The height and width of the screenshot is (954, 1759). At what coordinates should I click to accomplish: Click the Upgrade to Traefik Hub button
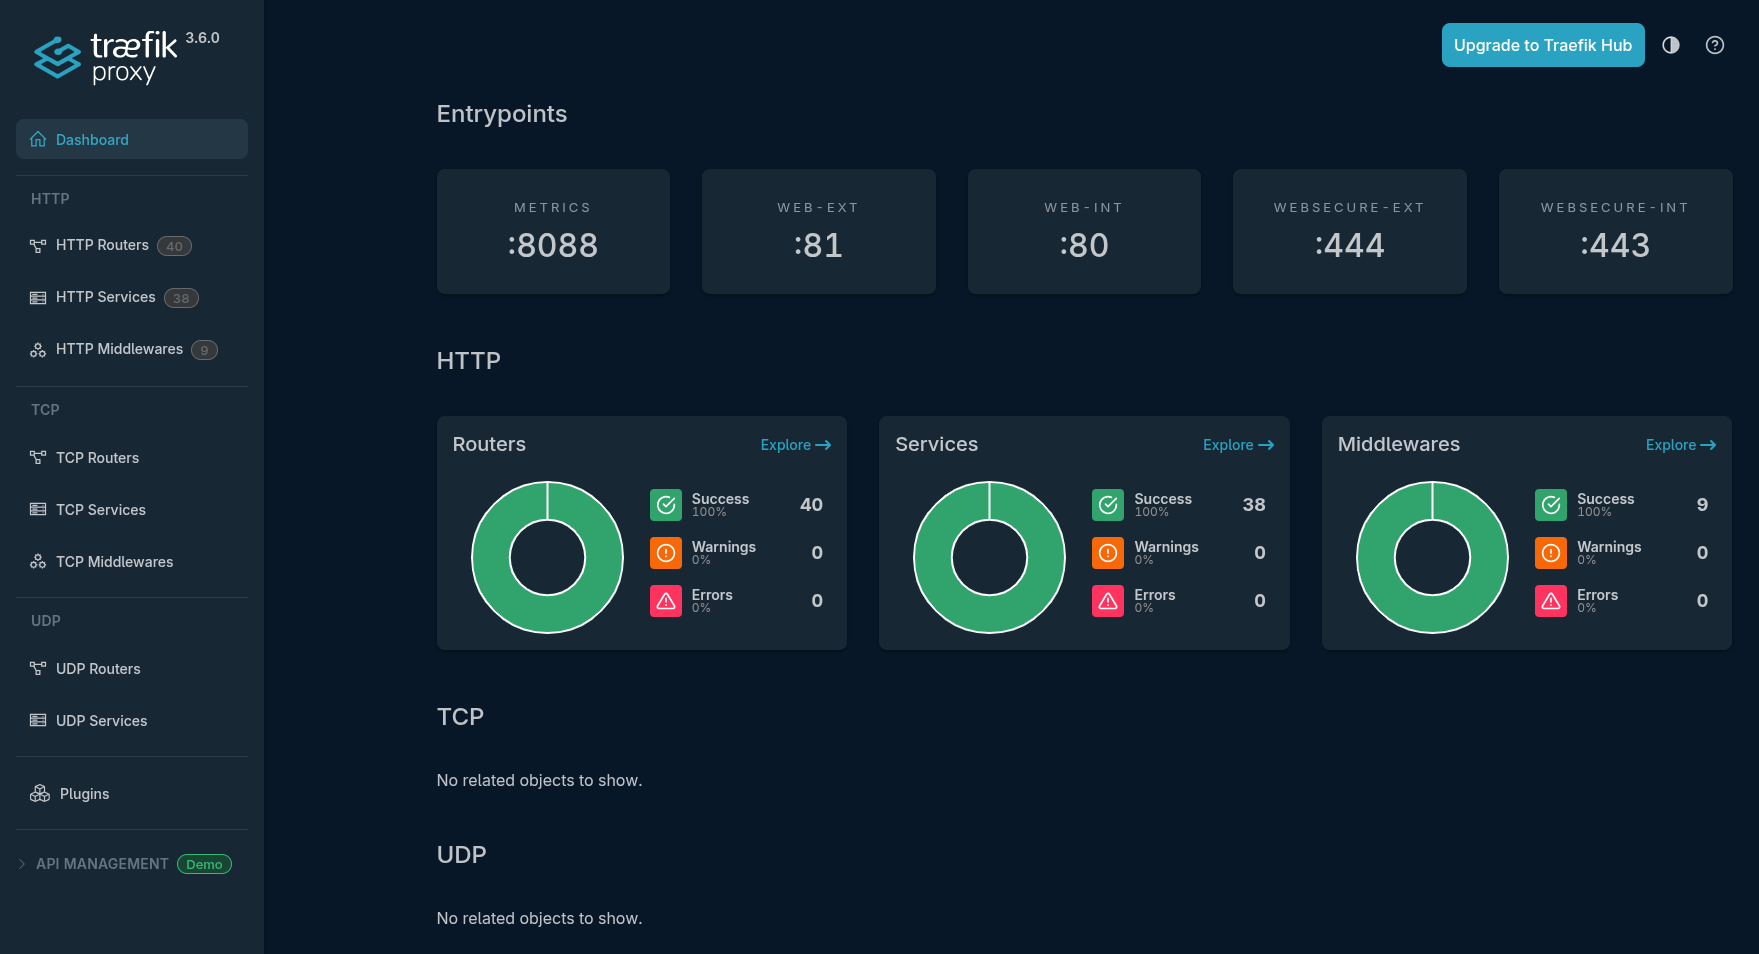[1542, 45]
